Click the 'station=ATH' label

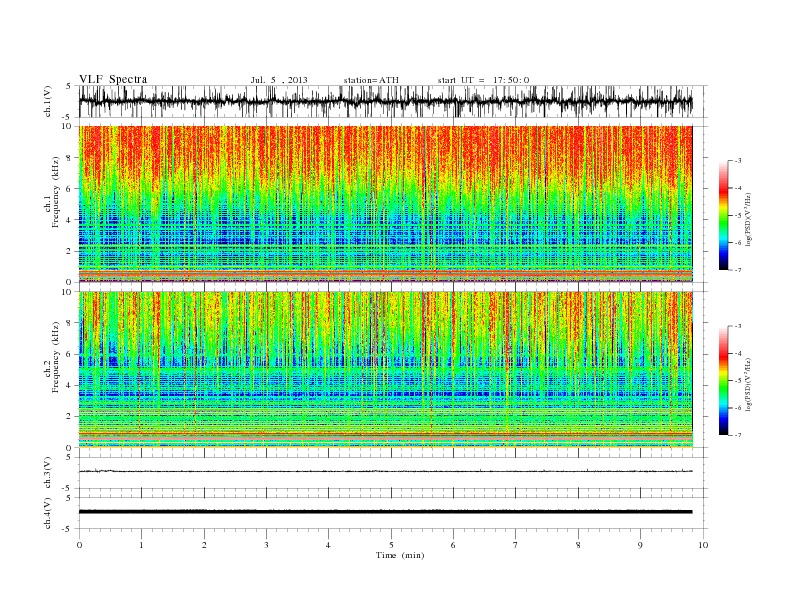point(371,80)
